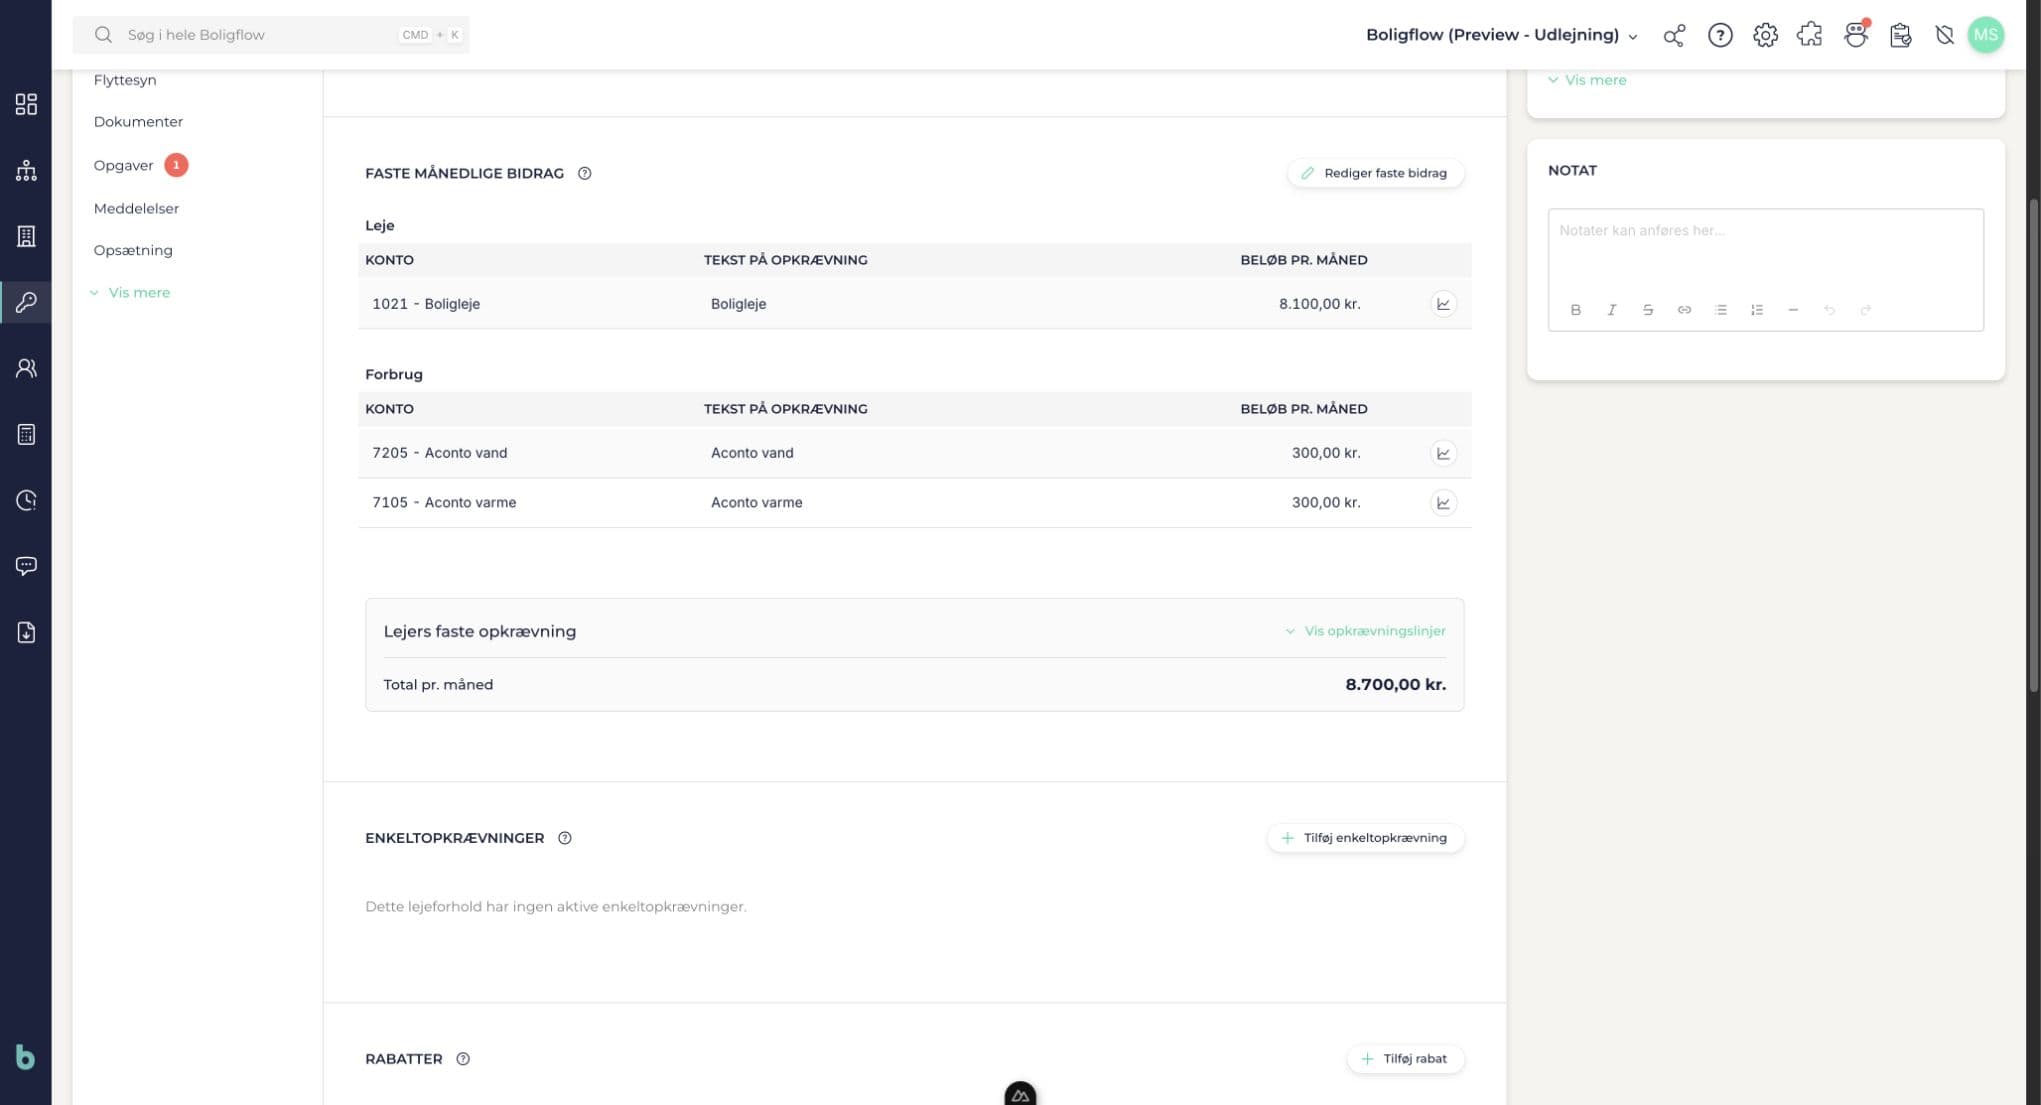Image resolution: width=2041 pixels, height=1105 pixels.
Task: Expand Vis mere in left navigation
Action: point(130,293)
